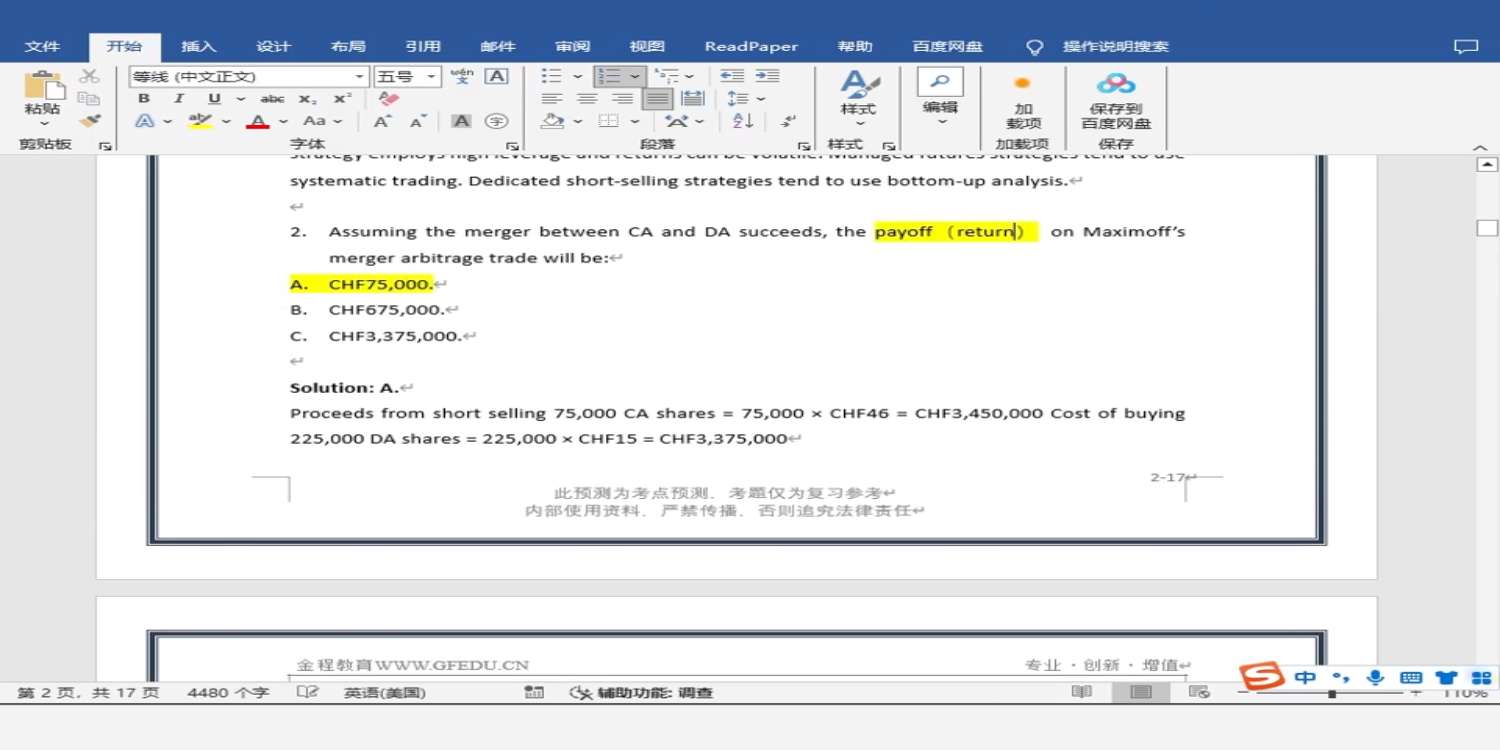
Task: Expand the font color dropdown arrow
Action: [284, 121]
